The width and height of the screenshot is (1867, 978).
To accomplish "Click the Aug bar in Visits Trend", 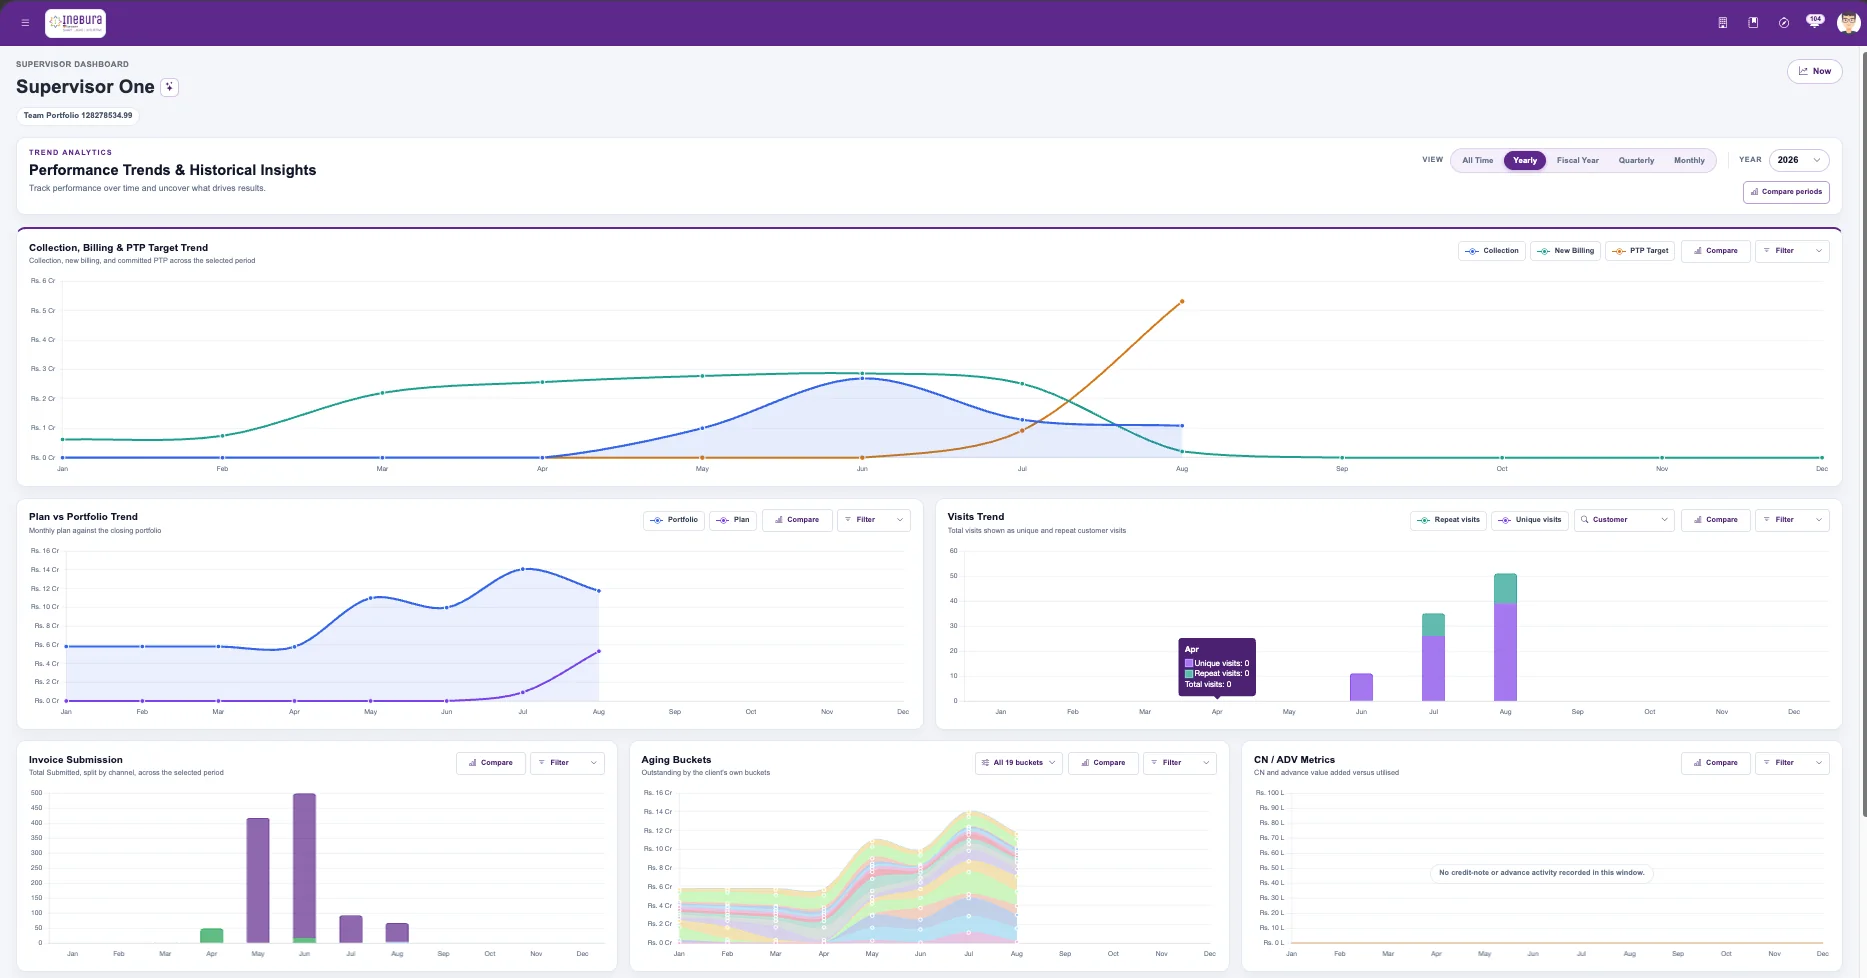I will click(1505, 637).
